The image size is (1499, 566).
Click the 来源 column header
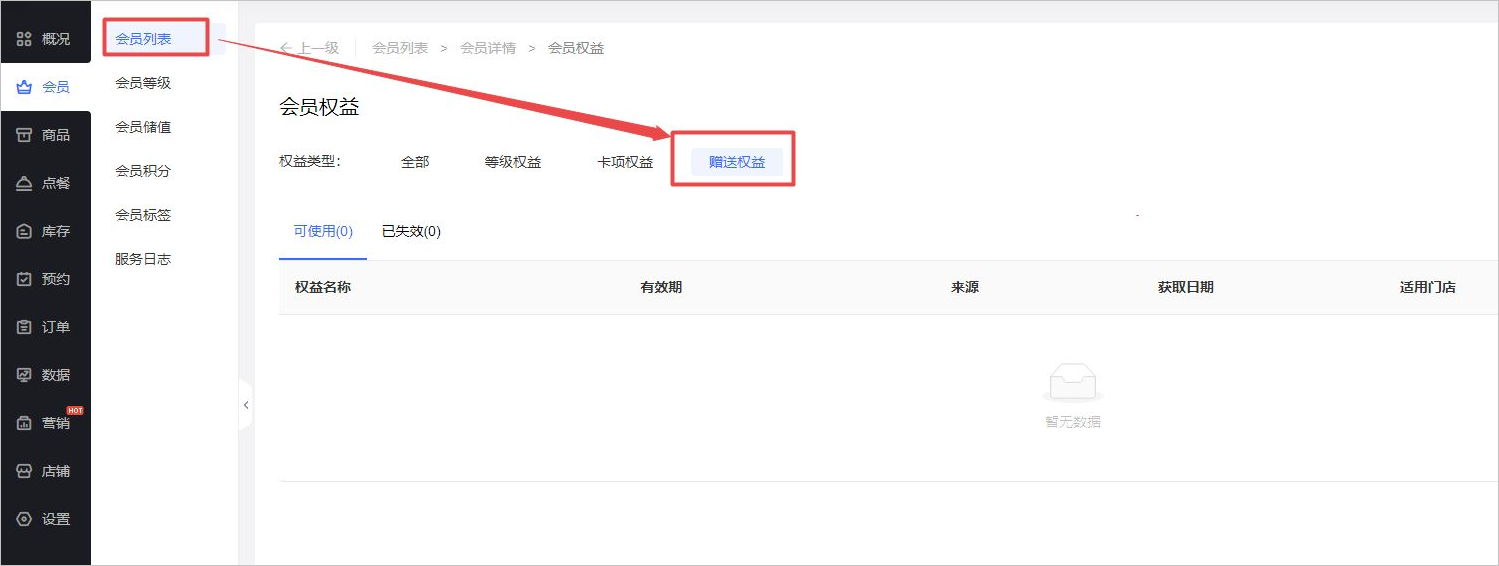coord(965,287)
